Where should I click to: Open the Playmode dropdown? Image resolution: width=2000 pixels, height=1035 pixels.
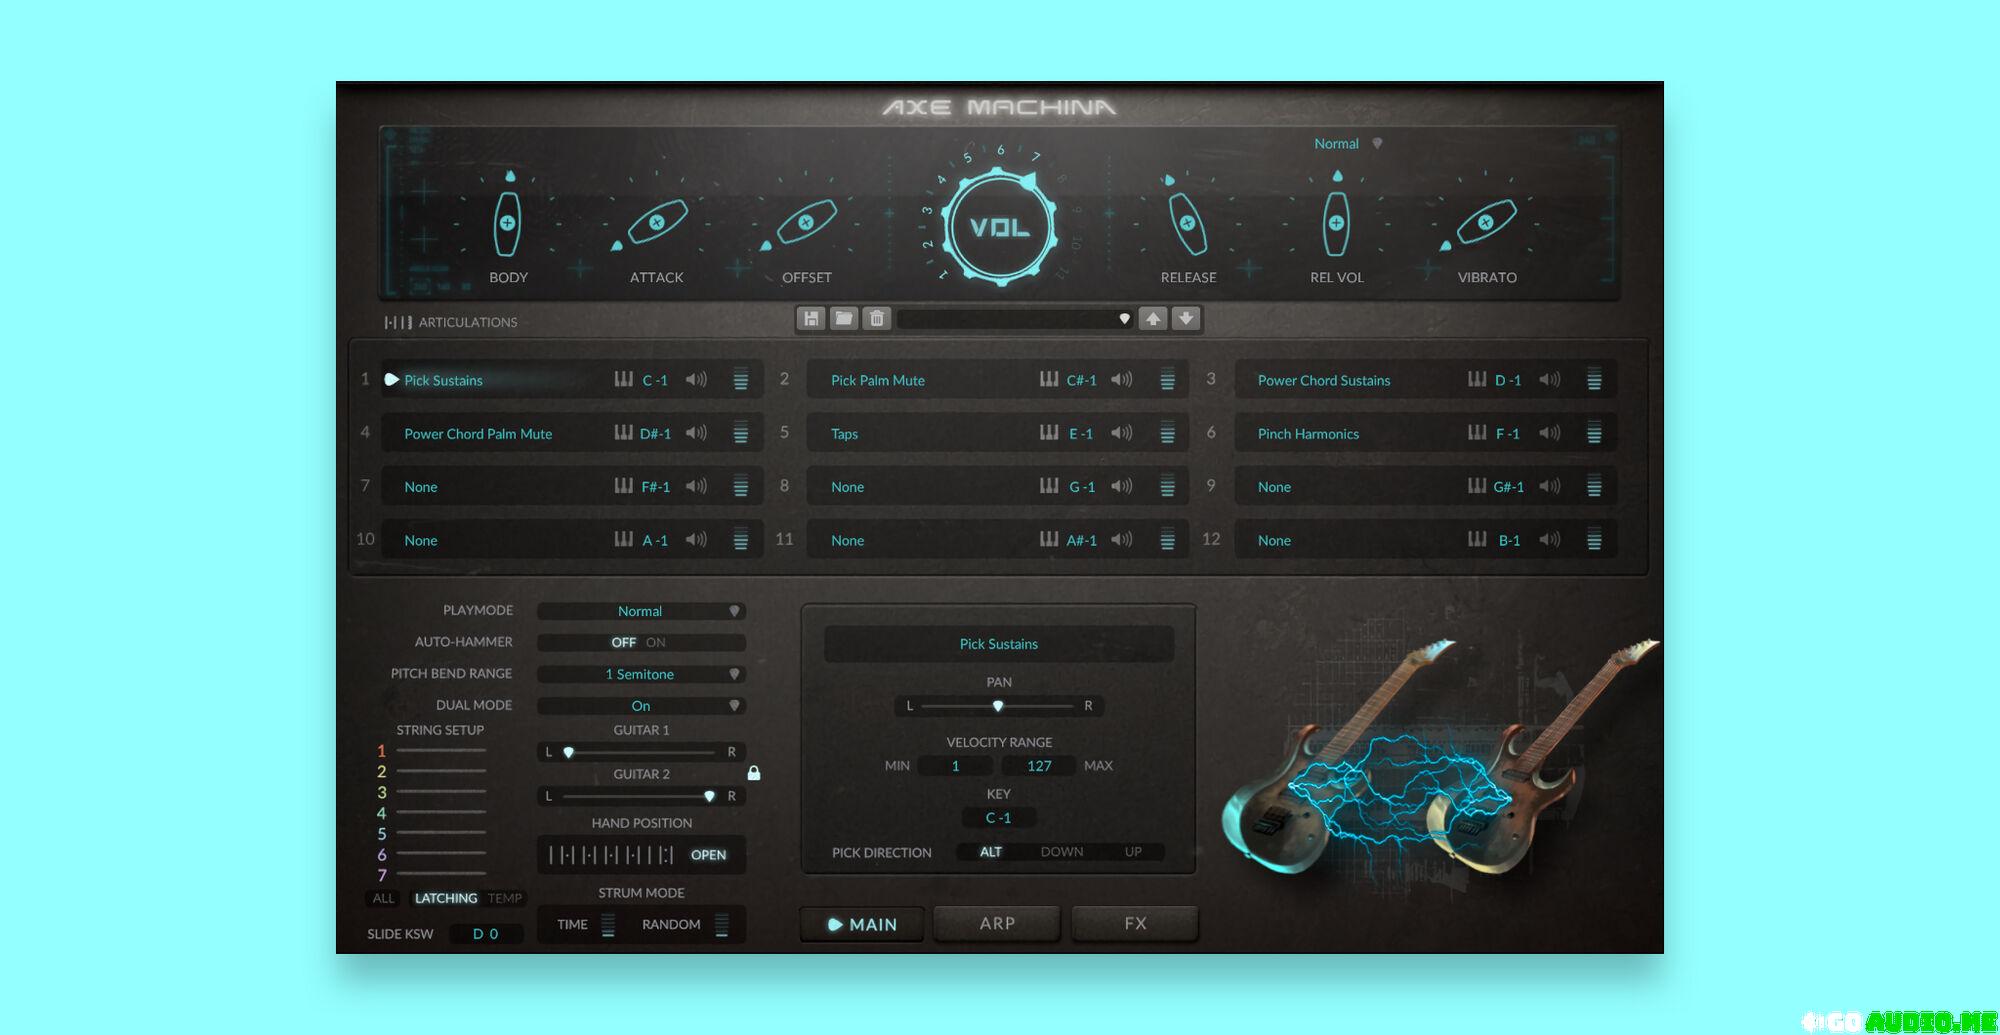pos(641,611)
